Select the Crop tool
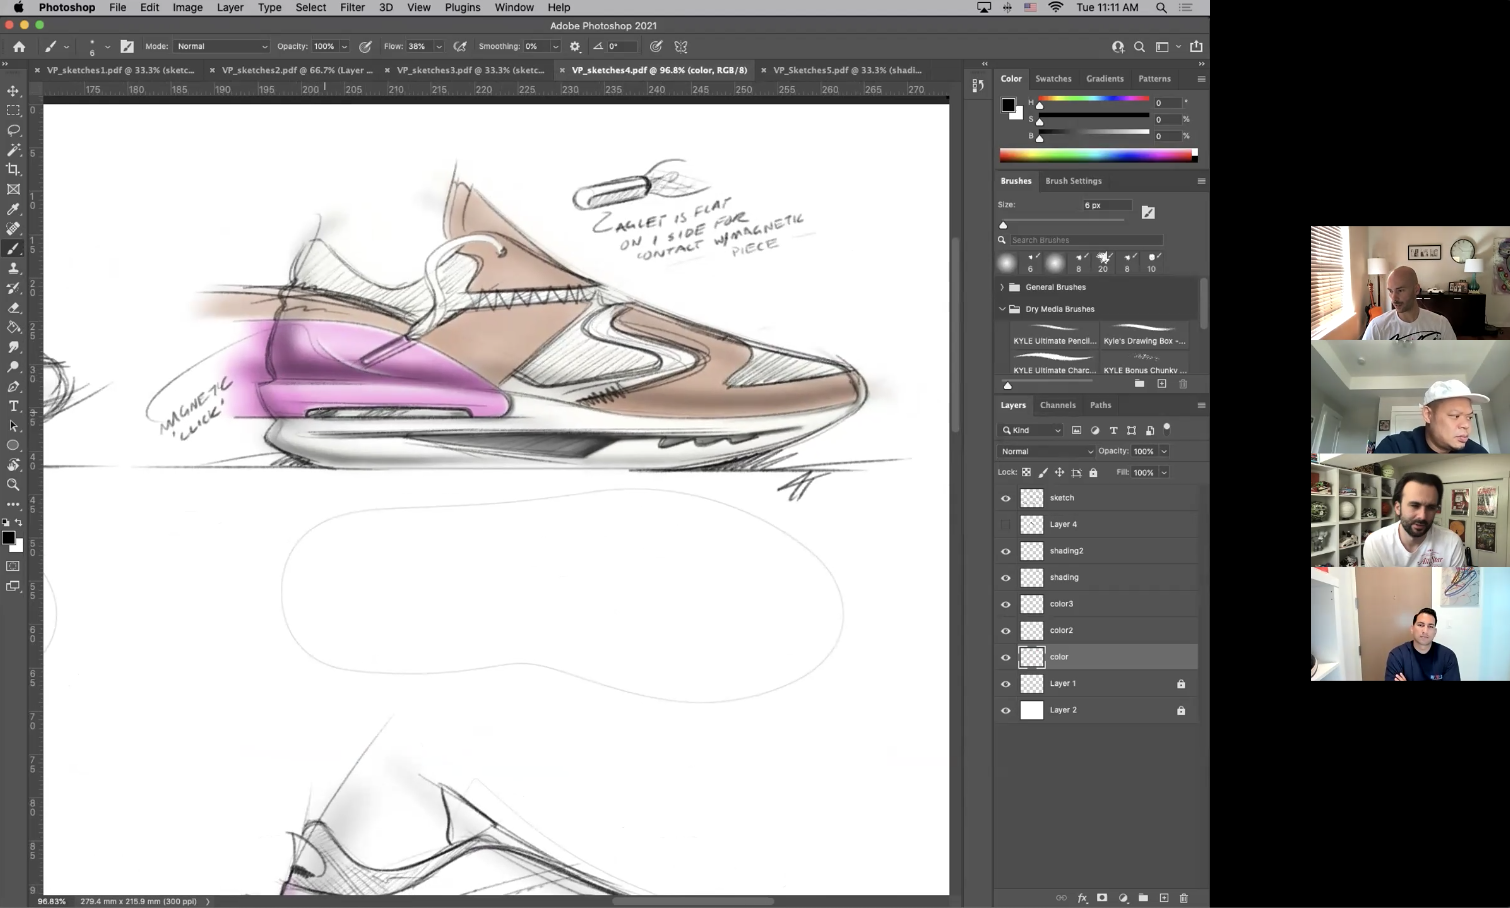Viewport: 1510px width, 908px height. coord(13,169)
